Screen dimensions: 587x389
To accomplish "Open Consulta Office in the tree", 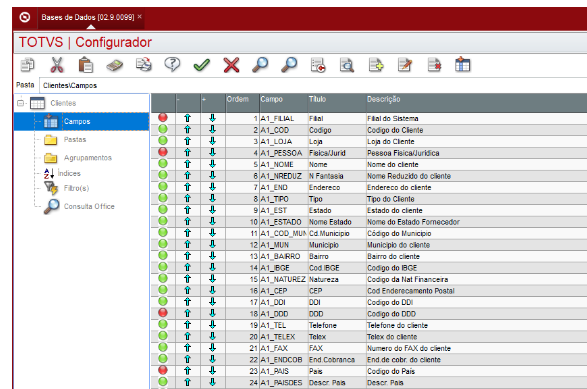I will point(89,206).
